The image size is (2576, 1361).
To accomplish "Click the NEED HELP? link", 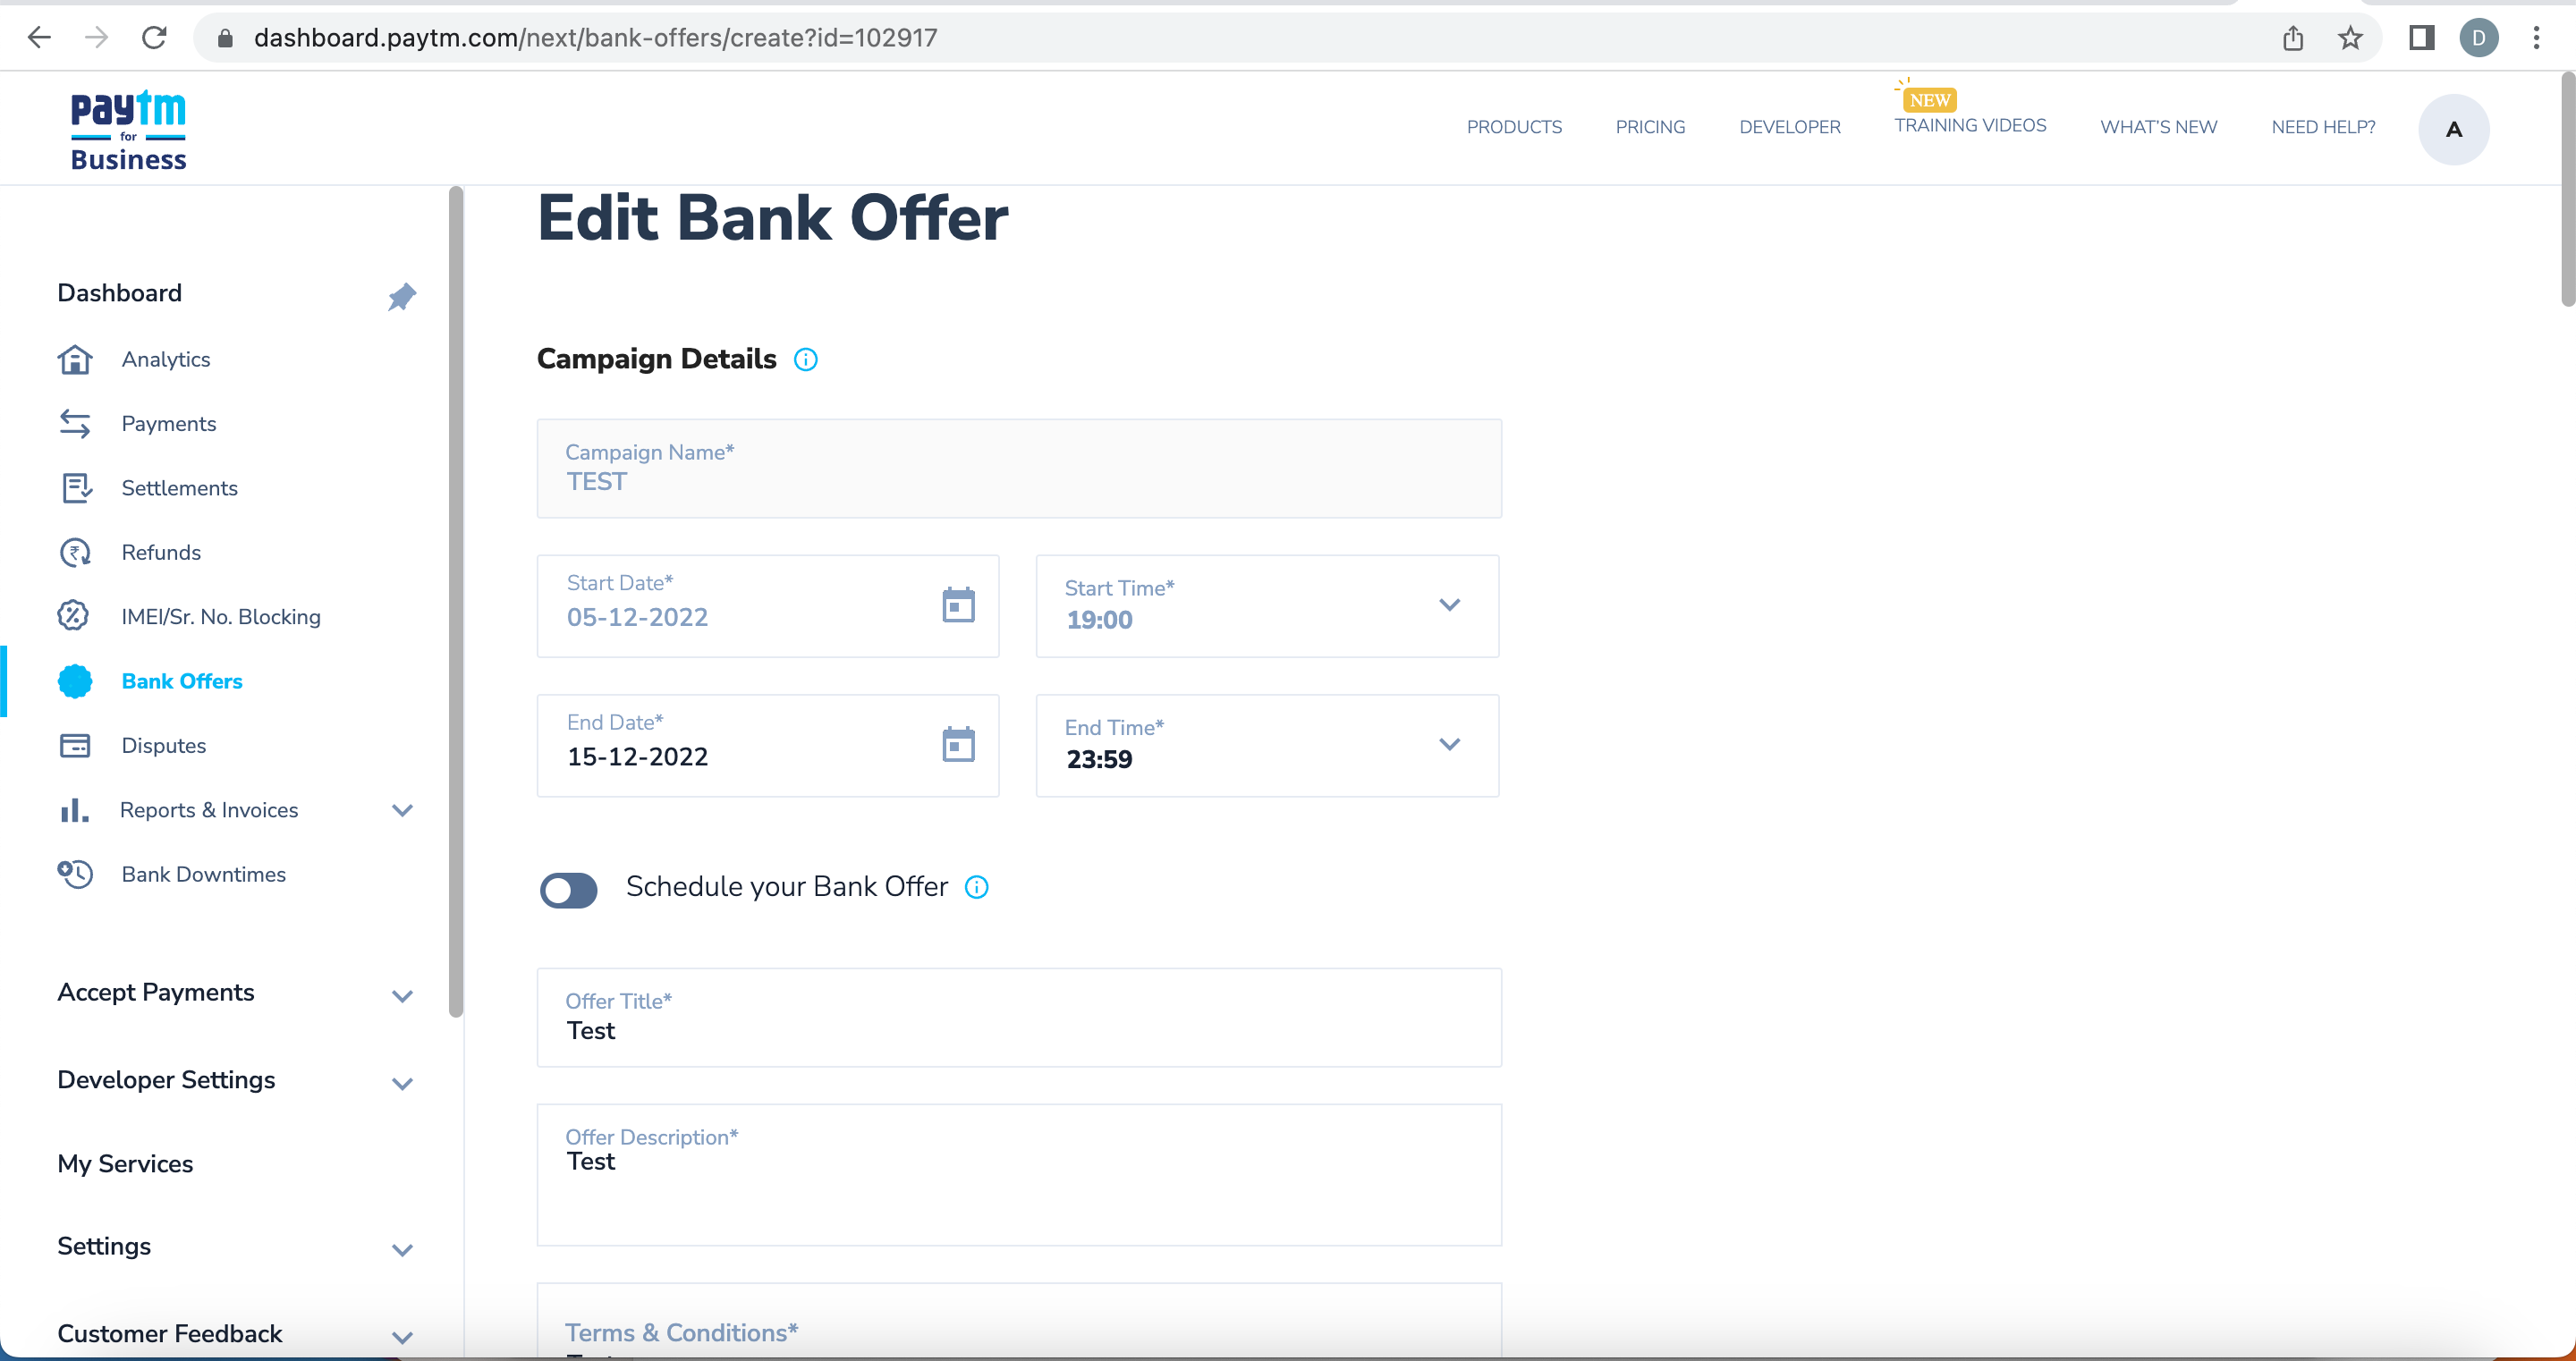I will (2322, 127).
